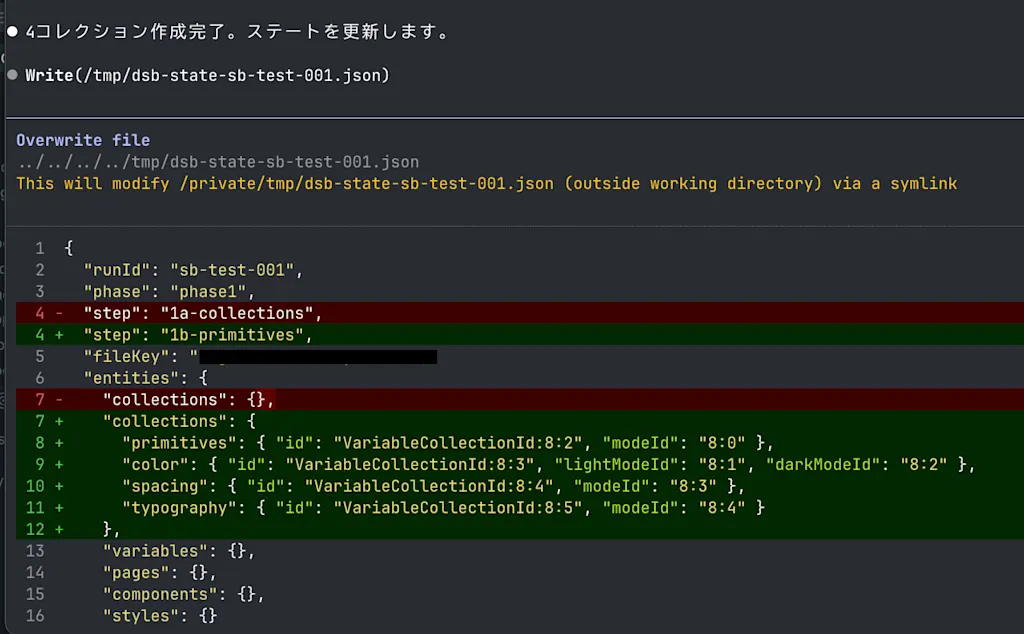Click the symlink warning line in yellow

coord(487,183)
